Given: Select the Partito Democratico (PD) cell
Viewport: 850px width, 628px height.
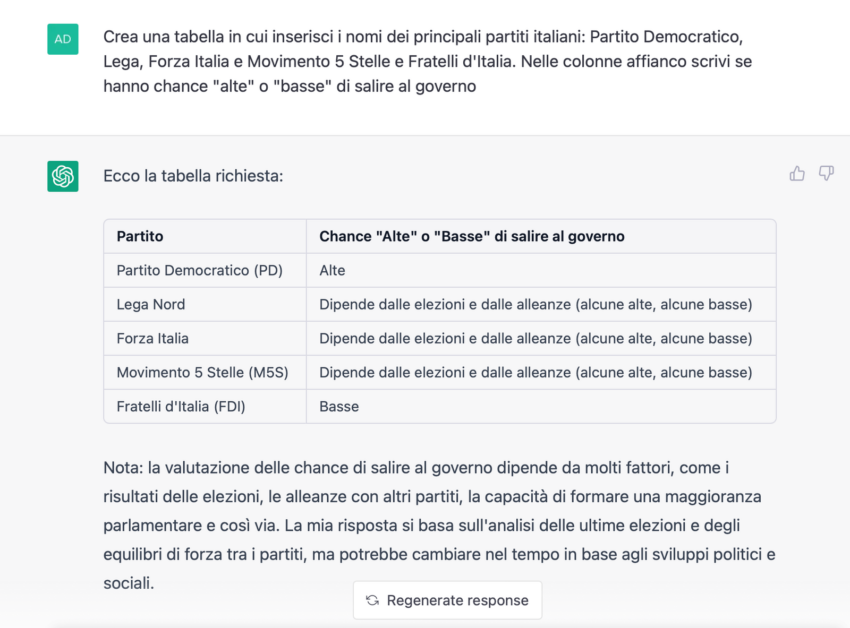Looking at the screenshot, I should (205, 271).
